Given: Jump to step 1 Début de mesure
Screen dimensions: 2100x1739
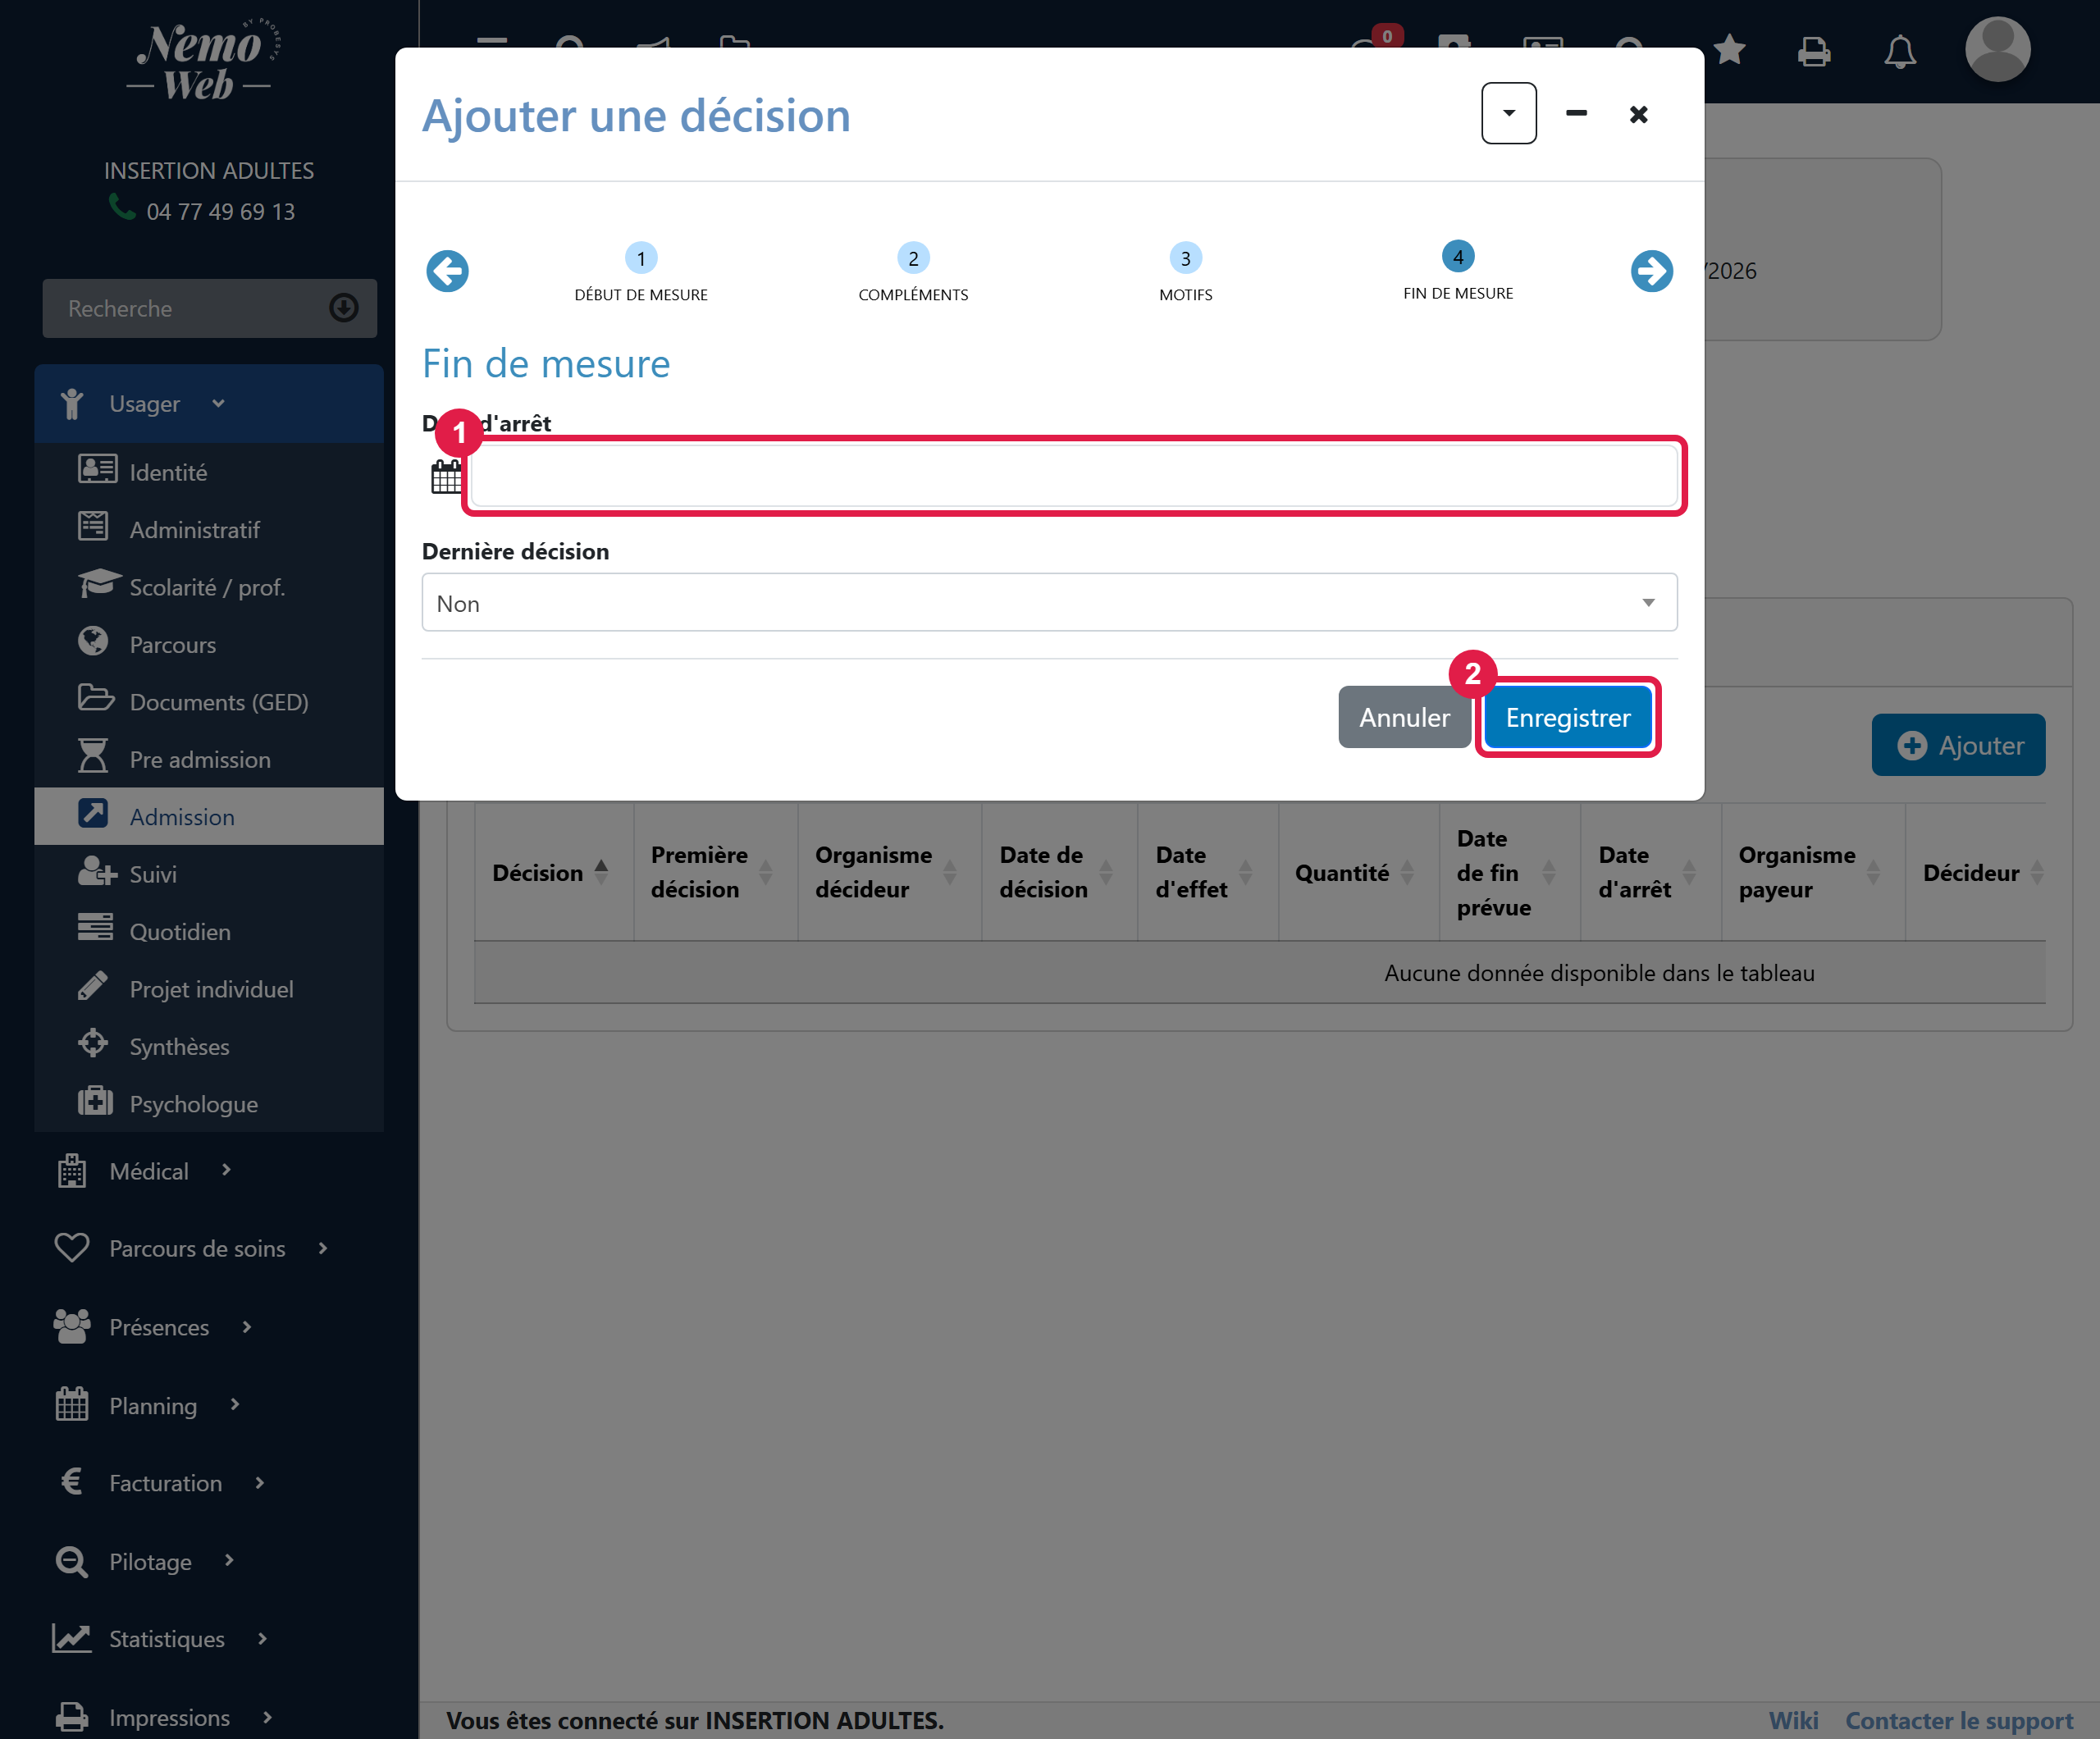Looking at the screenshot, I should pos(640,272).
